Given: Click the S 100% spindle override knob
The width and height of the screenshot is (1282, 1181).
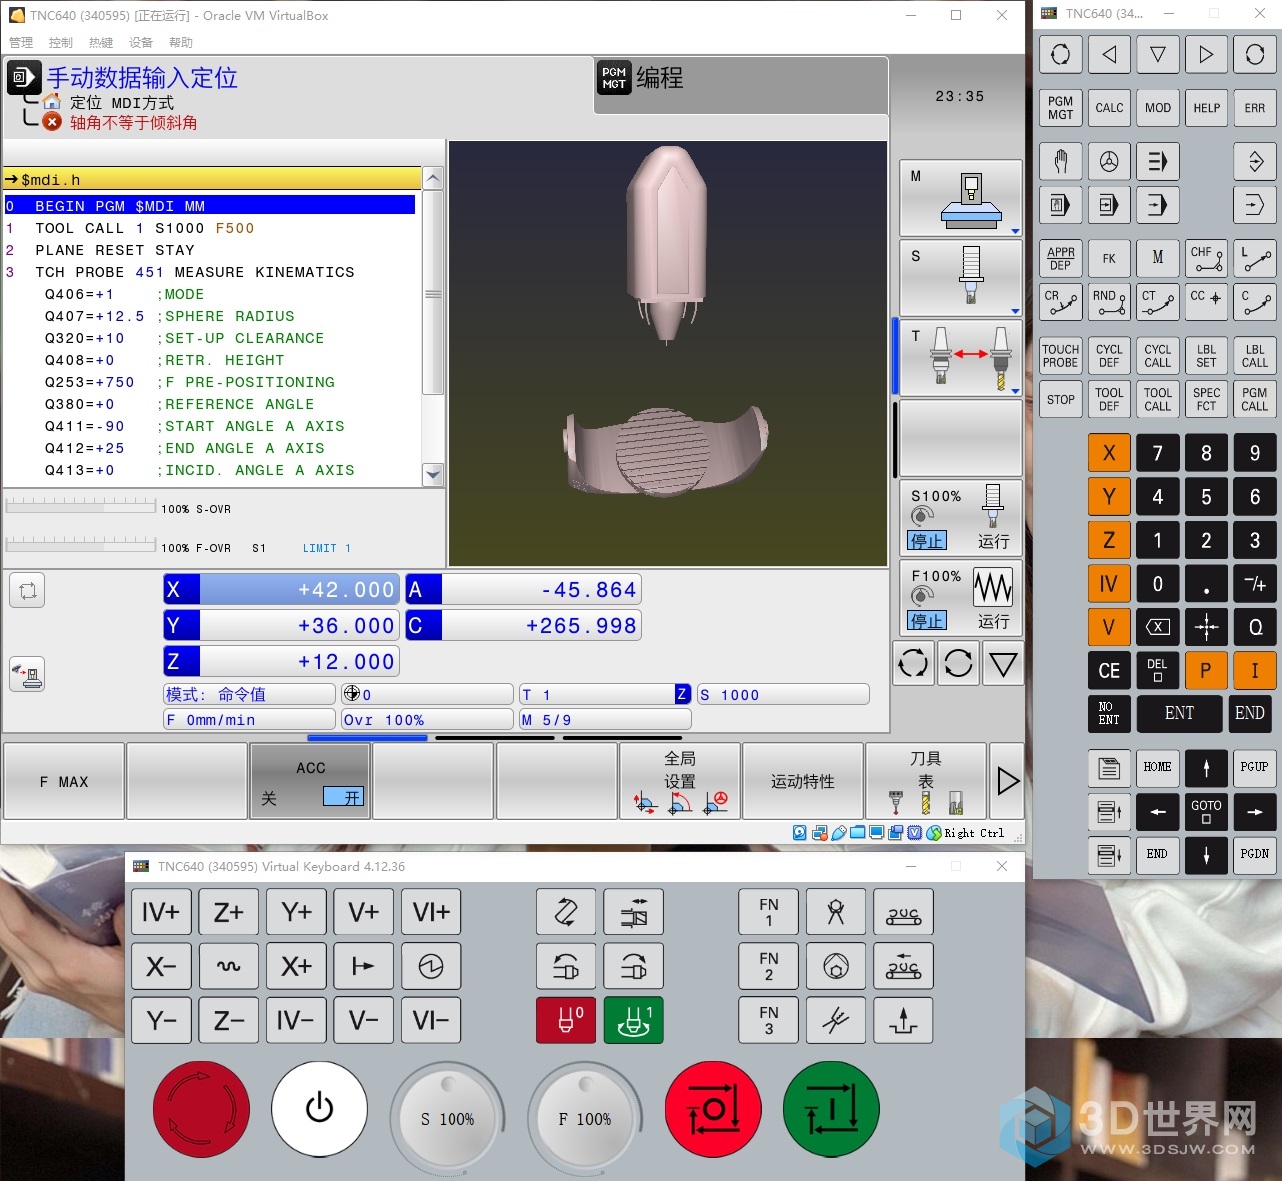Looking at the screenshot, I should point(448,1118).
